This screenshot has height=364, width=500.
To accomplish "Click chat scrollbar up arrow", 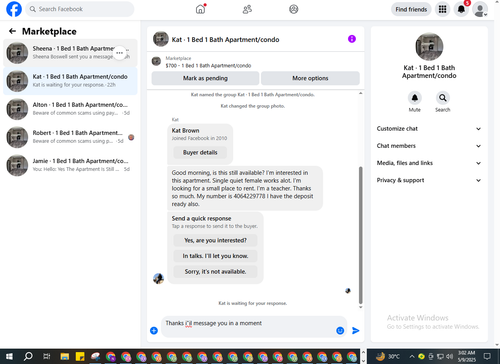I will coord(360,93).
